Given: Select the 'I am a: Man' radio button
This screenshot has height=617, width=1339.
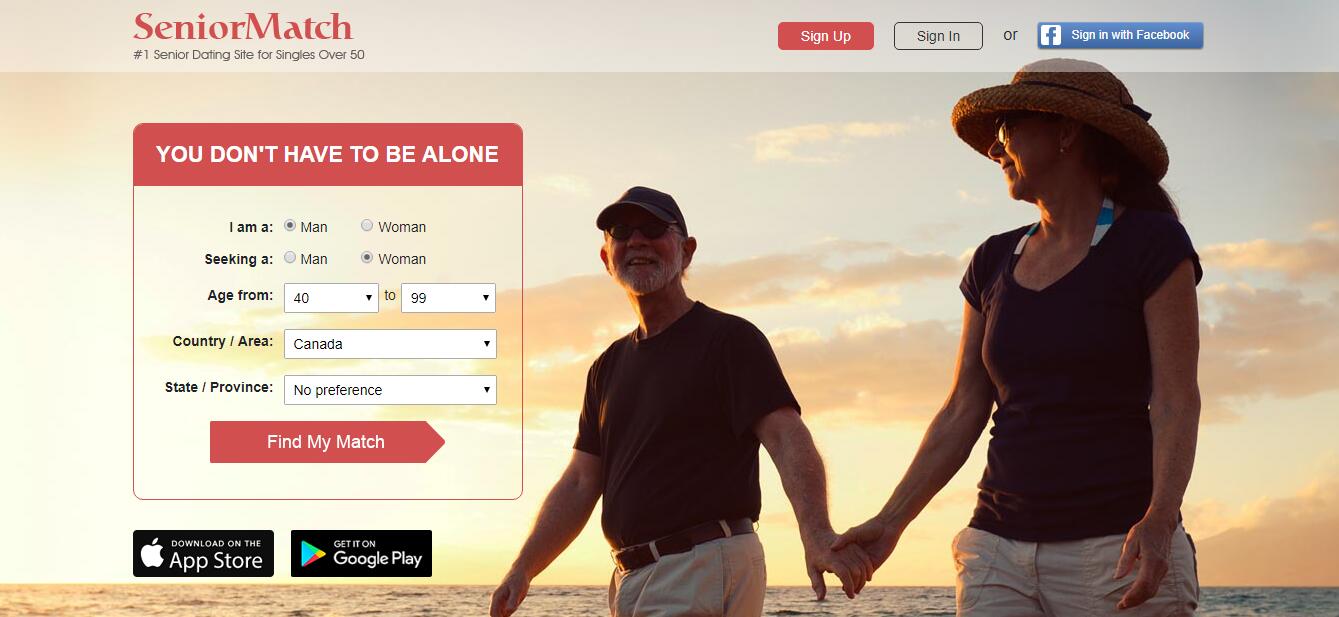Looking at the screenshot, I should coord(290,226).
